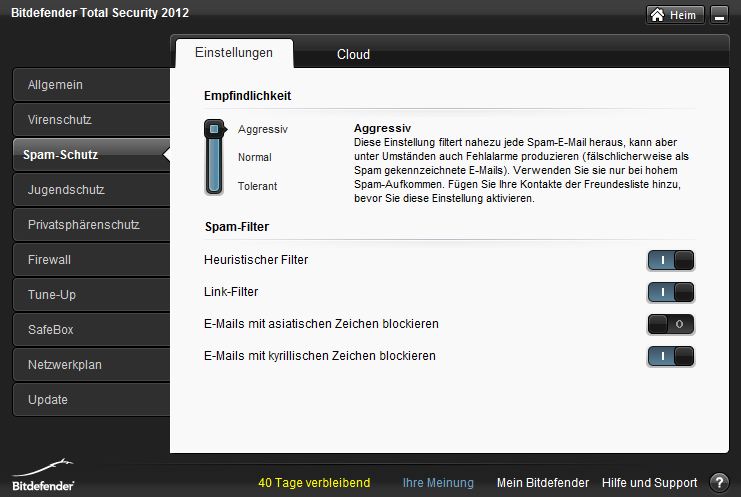Viewport: 741px width, 497px height.
Task: Open the Tune-Up section
Action: (x=91, y=295)
